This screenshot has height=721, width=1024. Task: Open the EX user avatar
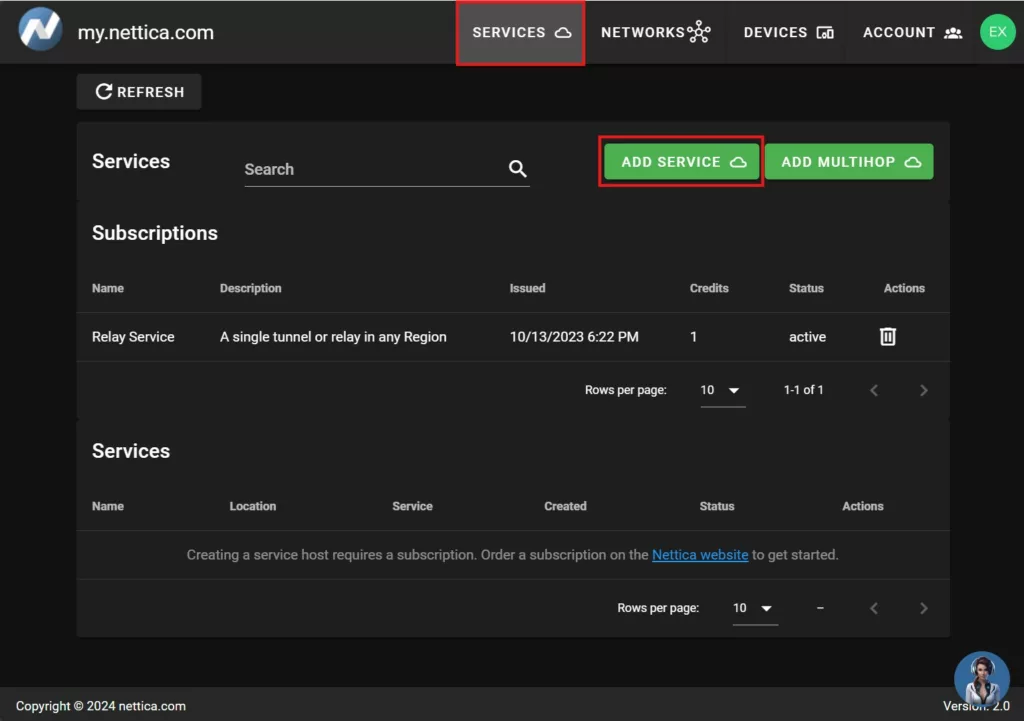pyautogui.click(x=997, y=32)
